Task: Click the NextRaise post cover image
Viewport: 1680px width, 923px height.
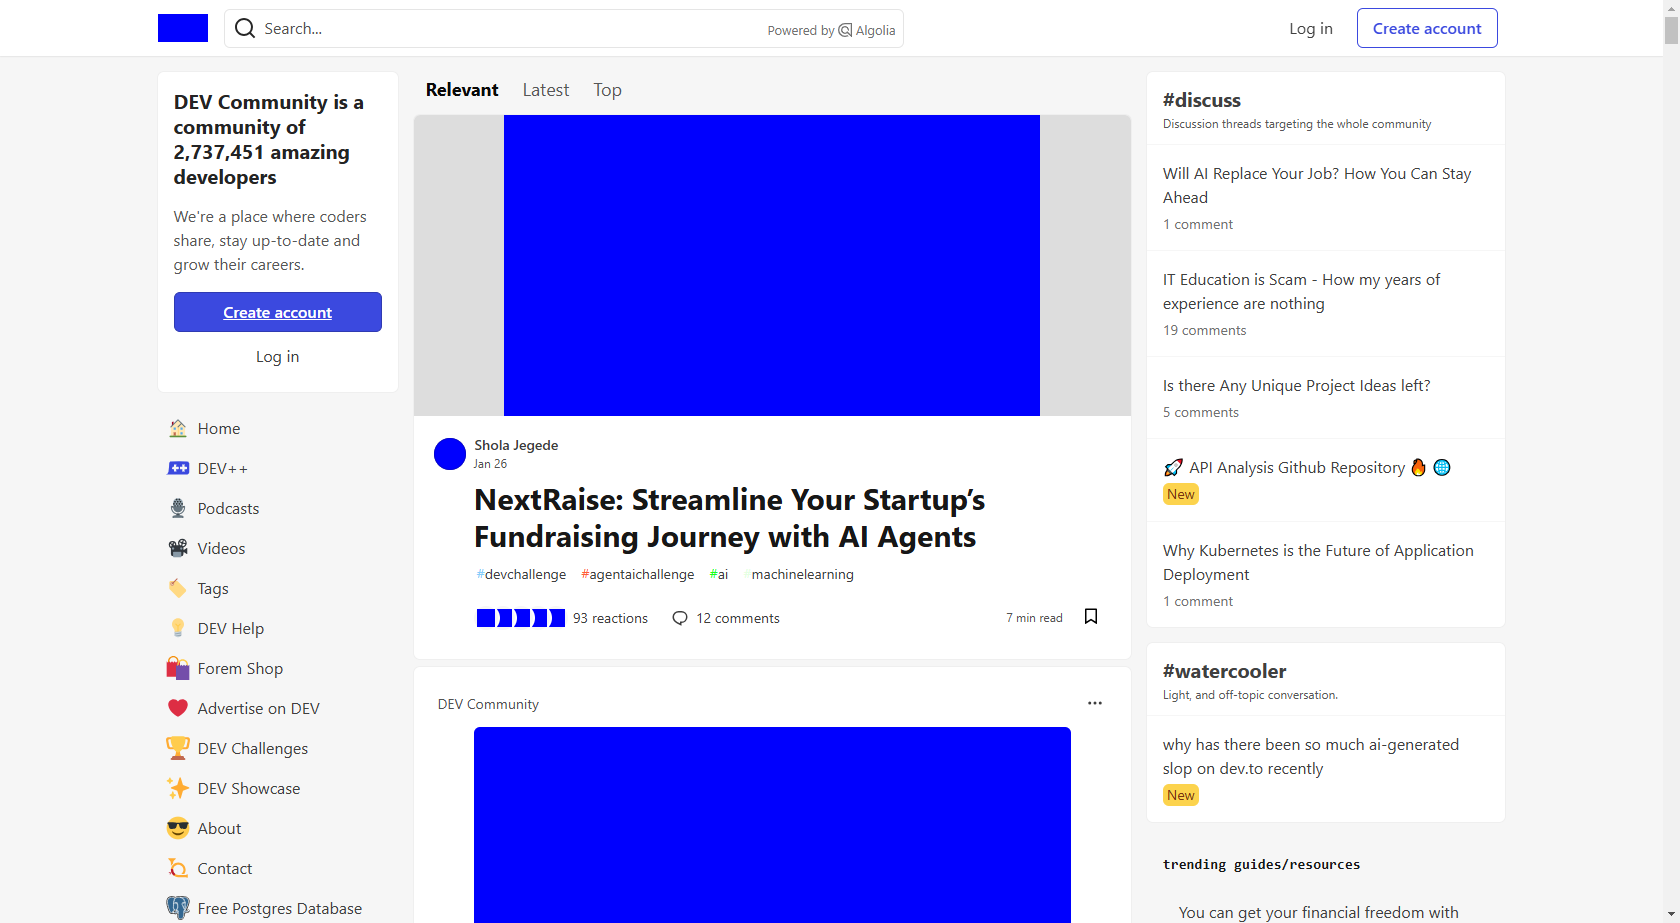Action: click(x=771, y=265)
